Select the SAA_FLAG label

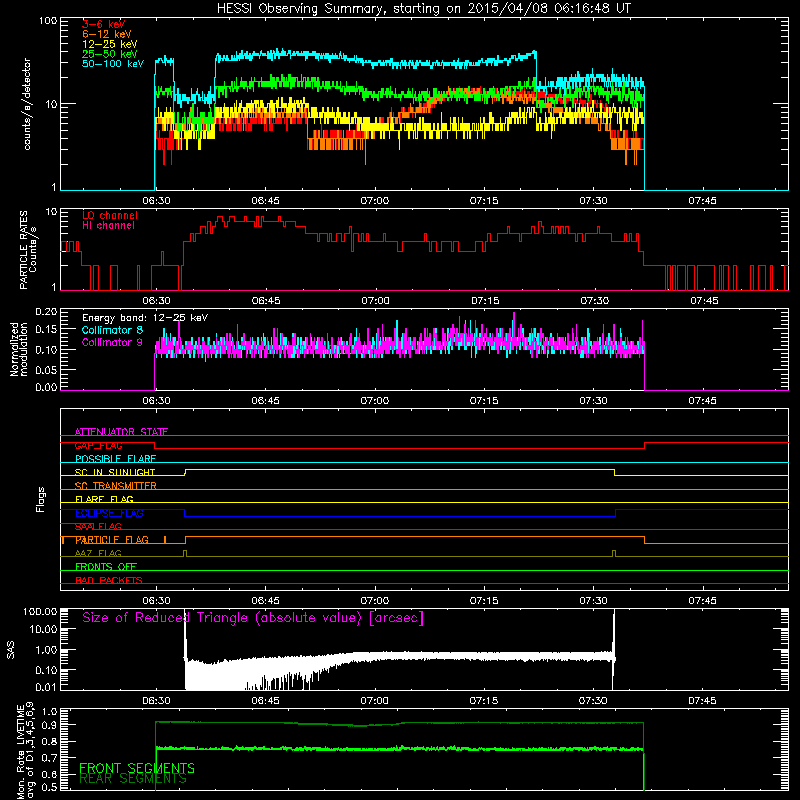[98, 527]
